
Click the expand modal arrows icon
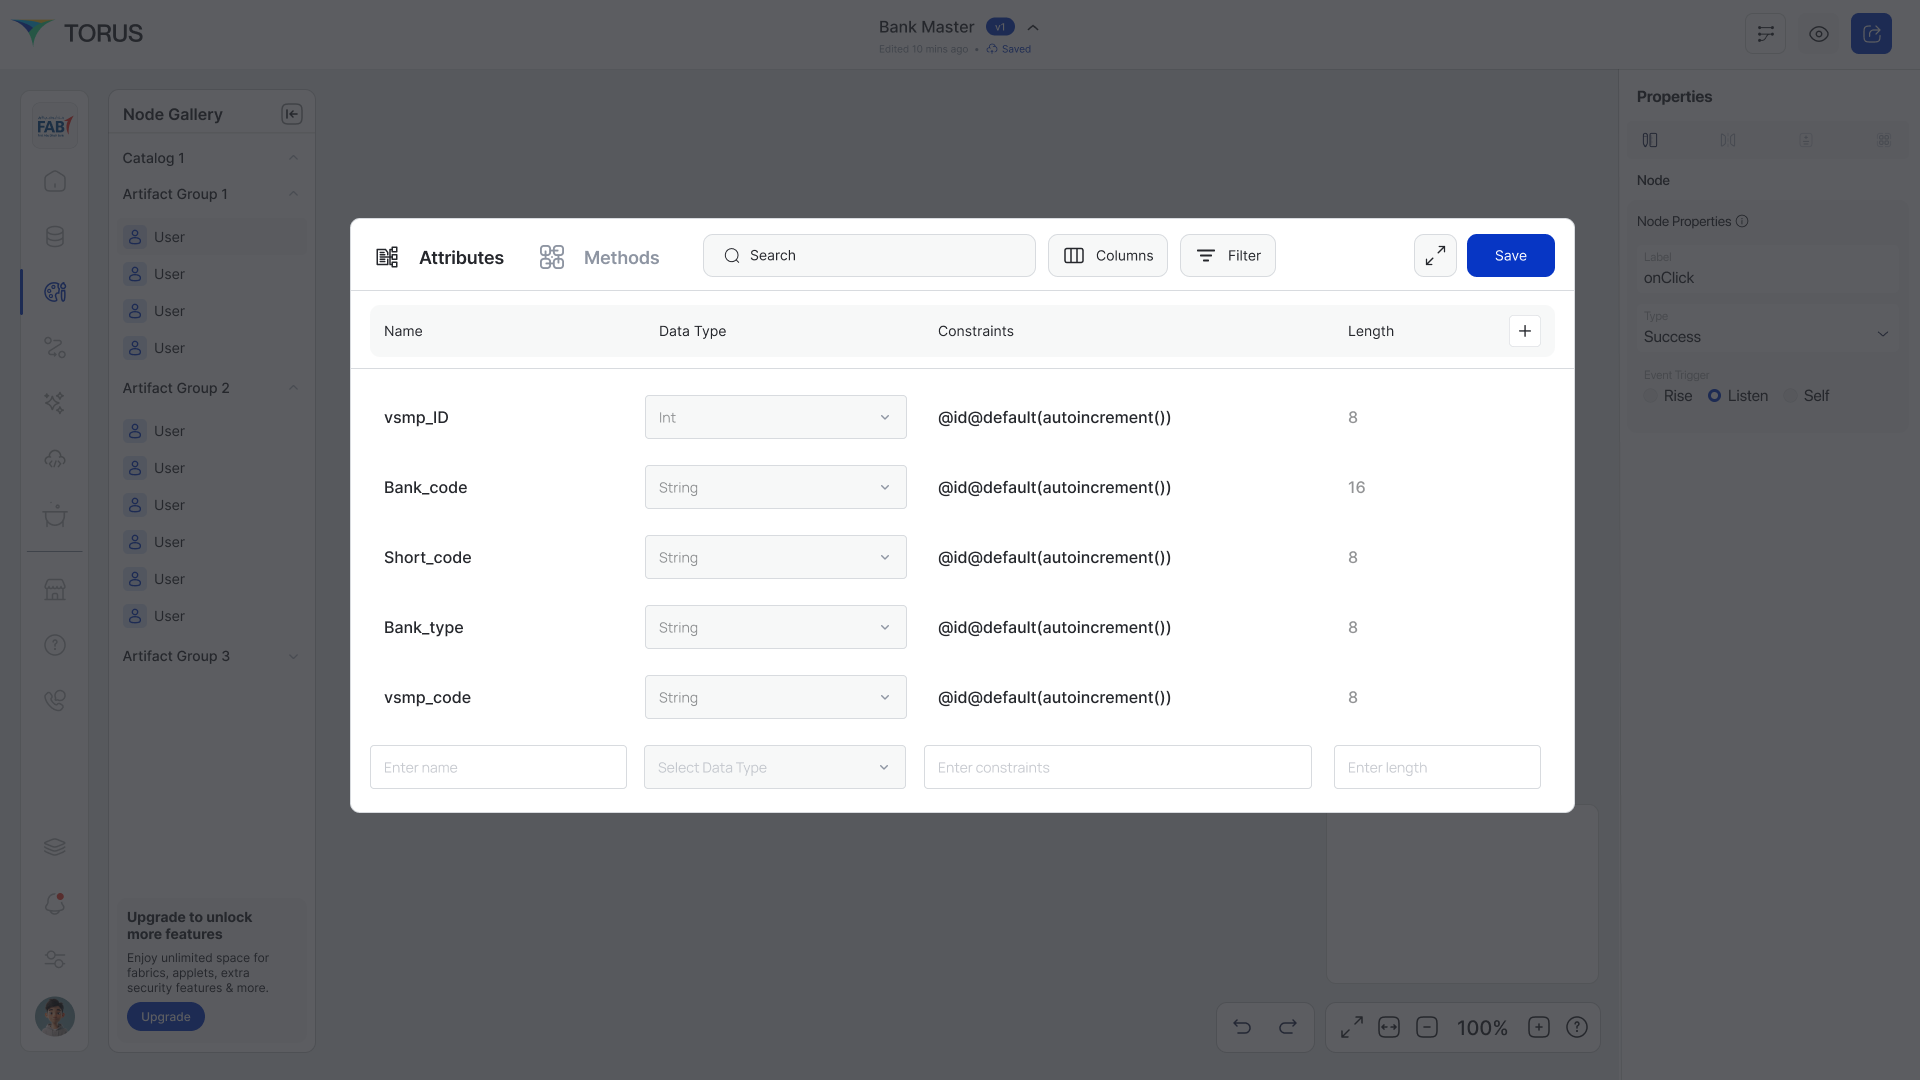pyautogui.click(x=1435, y=256)
